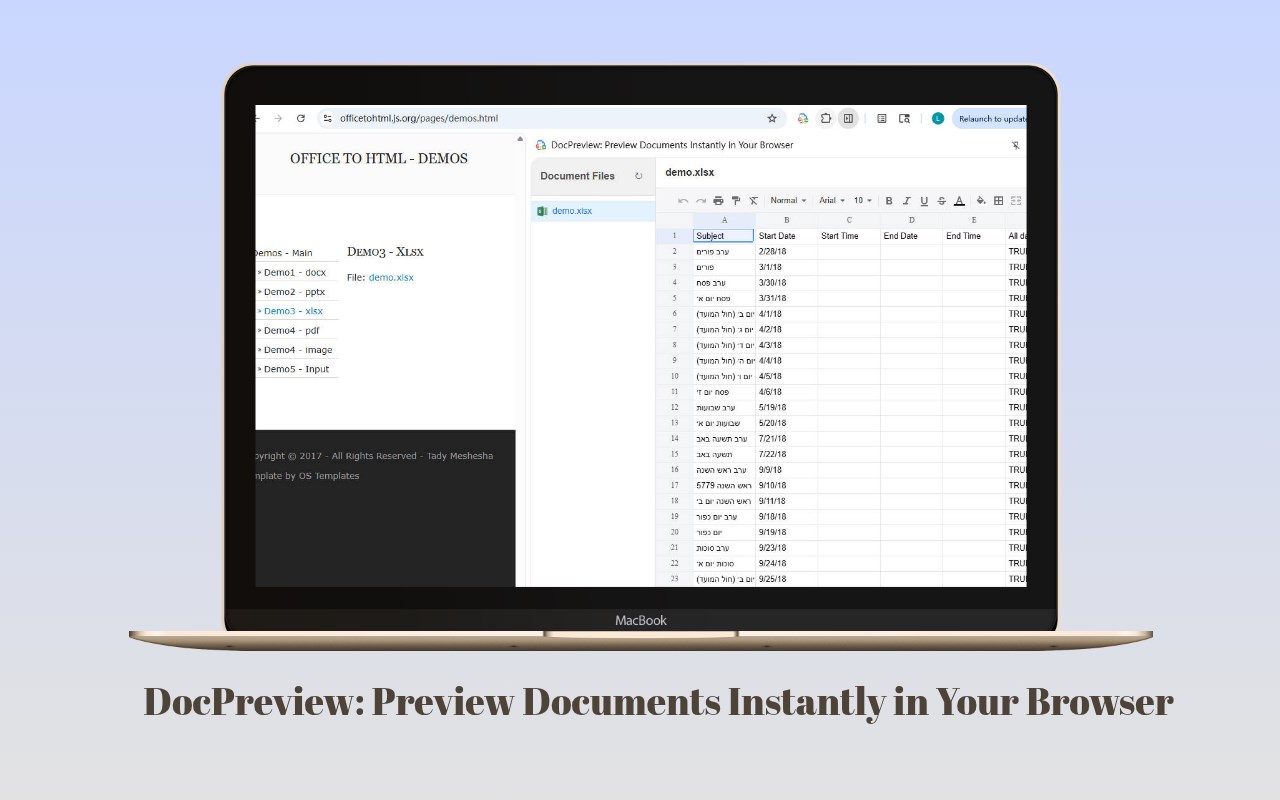Open the font size 10 dropdown
The height and width of the screenshot is (800, 1280).
point(863,201)
